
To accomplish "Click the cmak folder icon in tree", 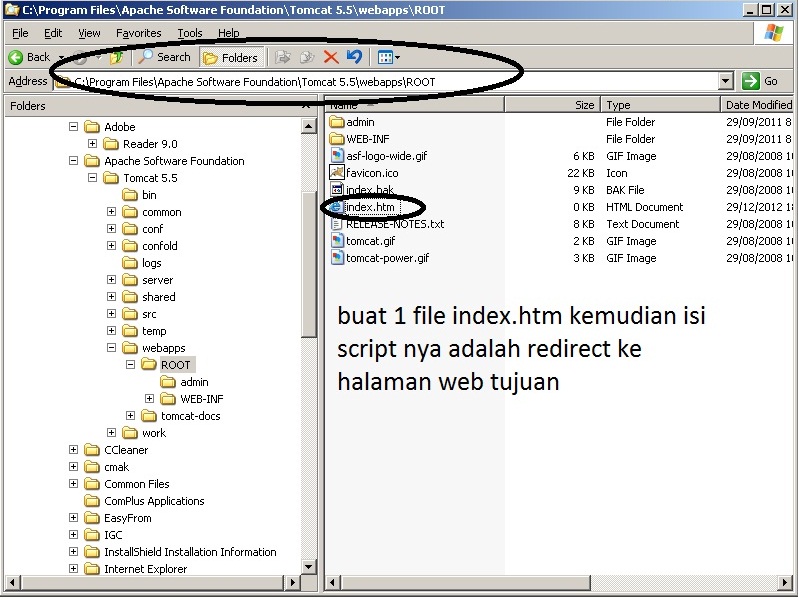I will click(x=92, y=467).
